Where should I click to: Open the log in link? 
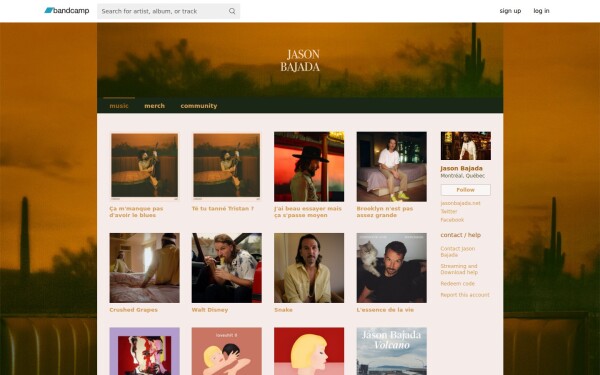[x=541, y=11]
